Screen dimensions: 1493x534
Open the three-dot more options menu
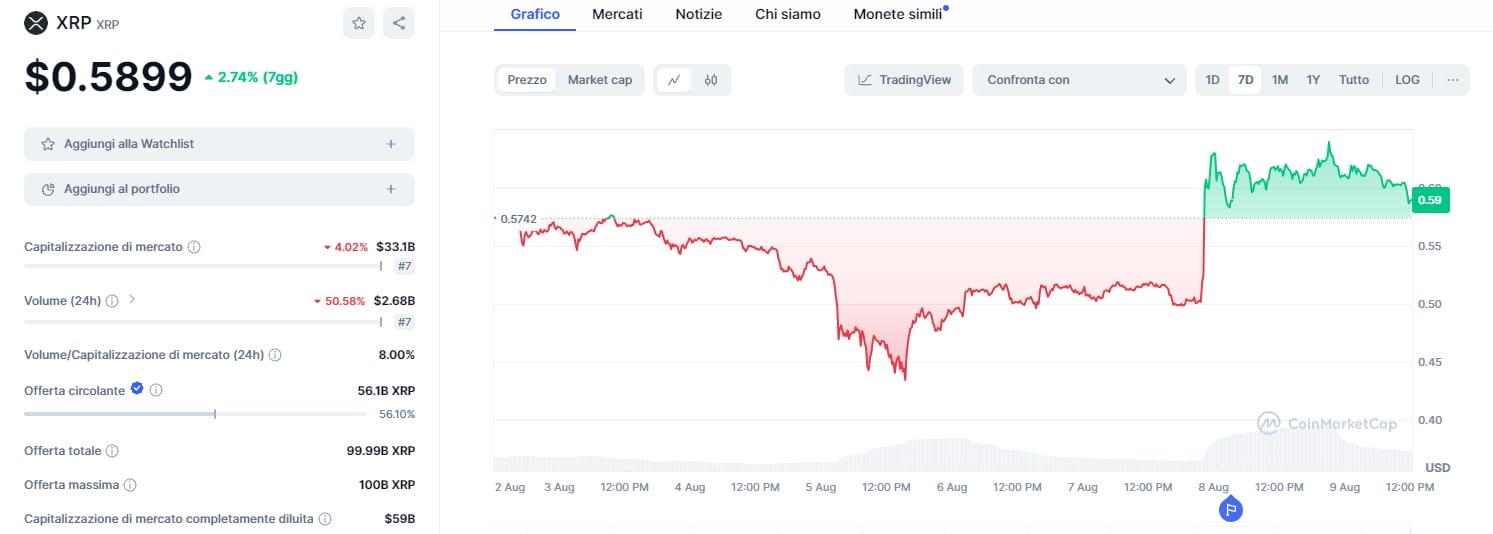pos(1452,80)
